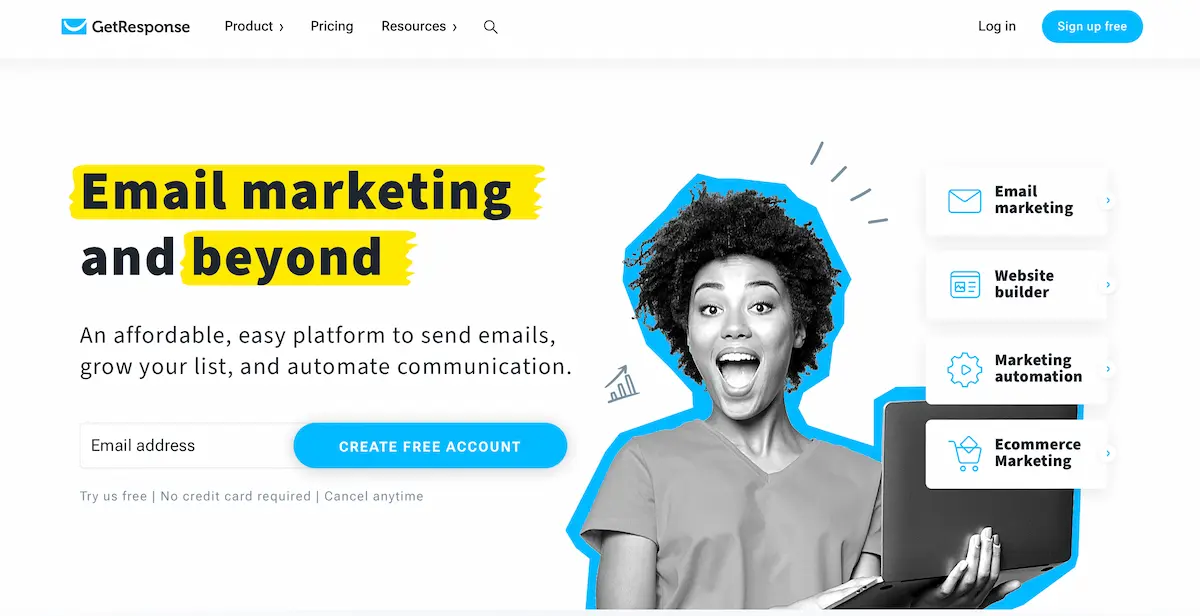Expand the Resources menu
1200x616 pixels.
click(419, 27)
